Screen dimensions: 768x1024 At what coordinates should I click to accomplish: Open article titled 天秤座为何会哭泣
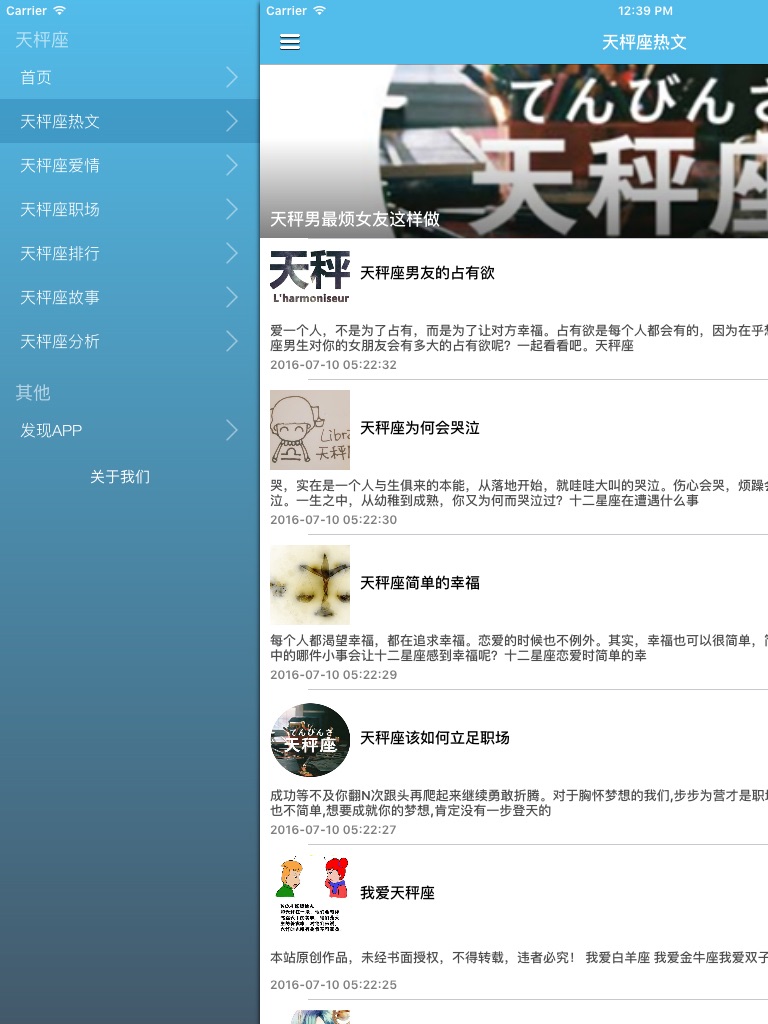point(420,428)
